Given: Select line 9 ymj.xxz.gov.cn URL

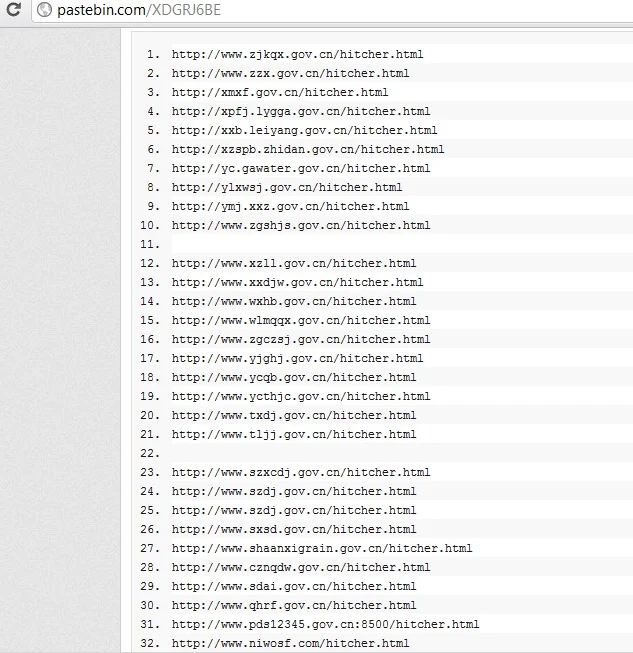Looking at the screenshot, I should click(290, 207).
